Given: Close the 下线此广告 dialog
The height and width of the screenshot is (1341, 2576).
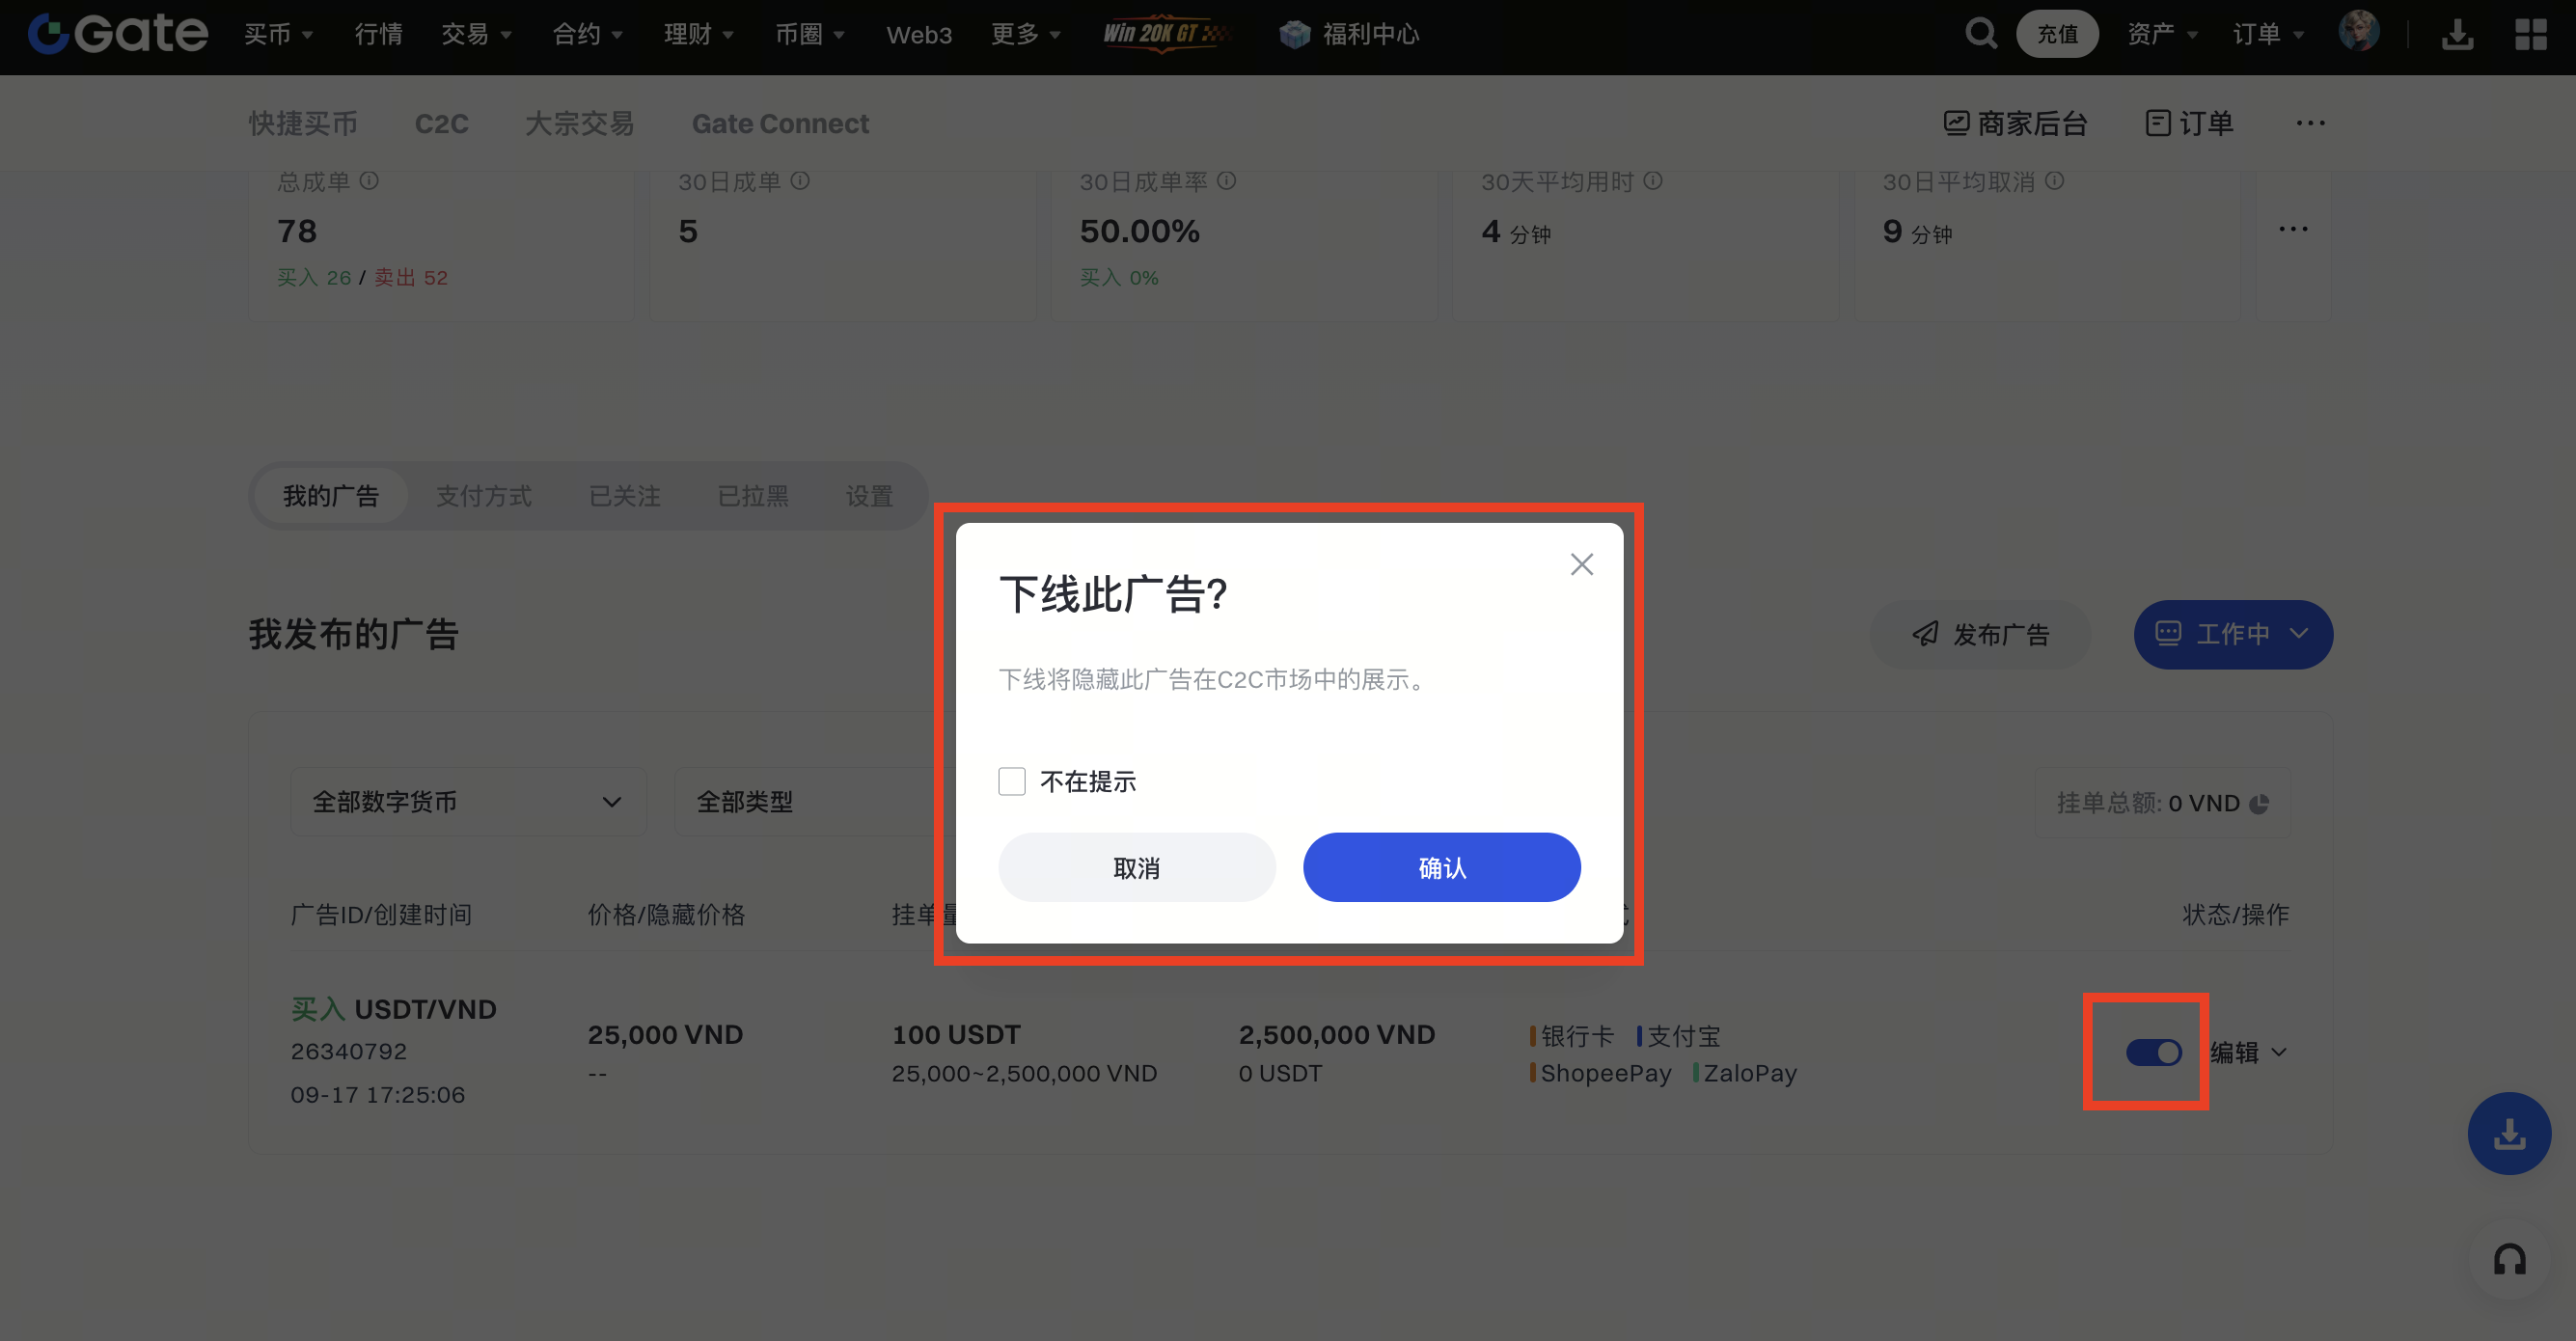Looking at the screenshot, I should (x=1581, y=564).
